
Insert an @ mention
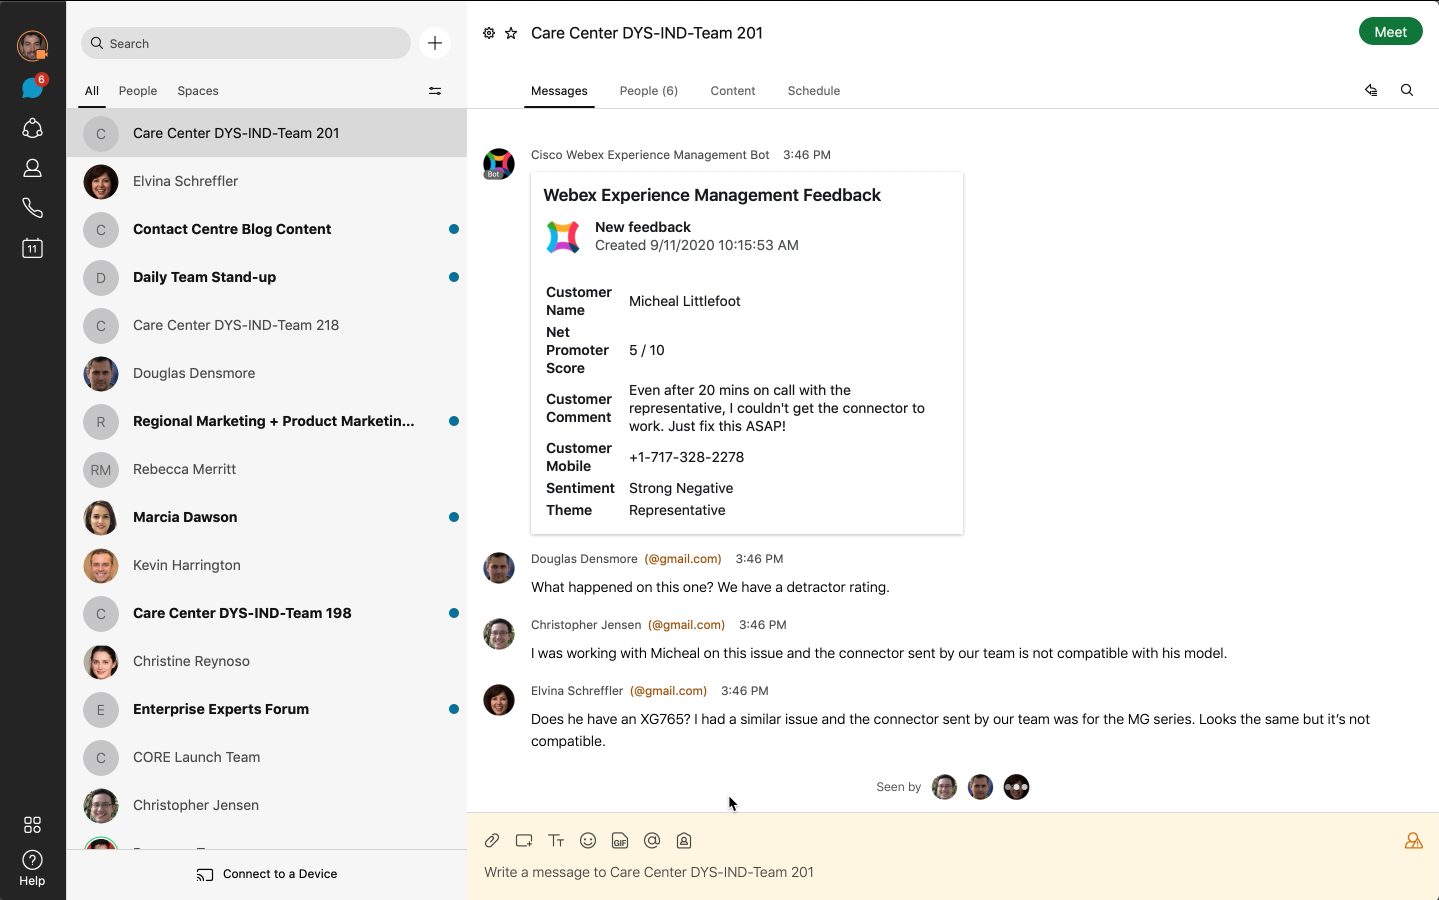[x=652, y=841]
